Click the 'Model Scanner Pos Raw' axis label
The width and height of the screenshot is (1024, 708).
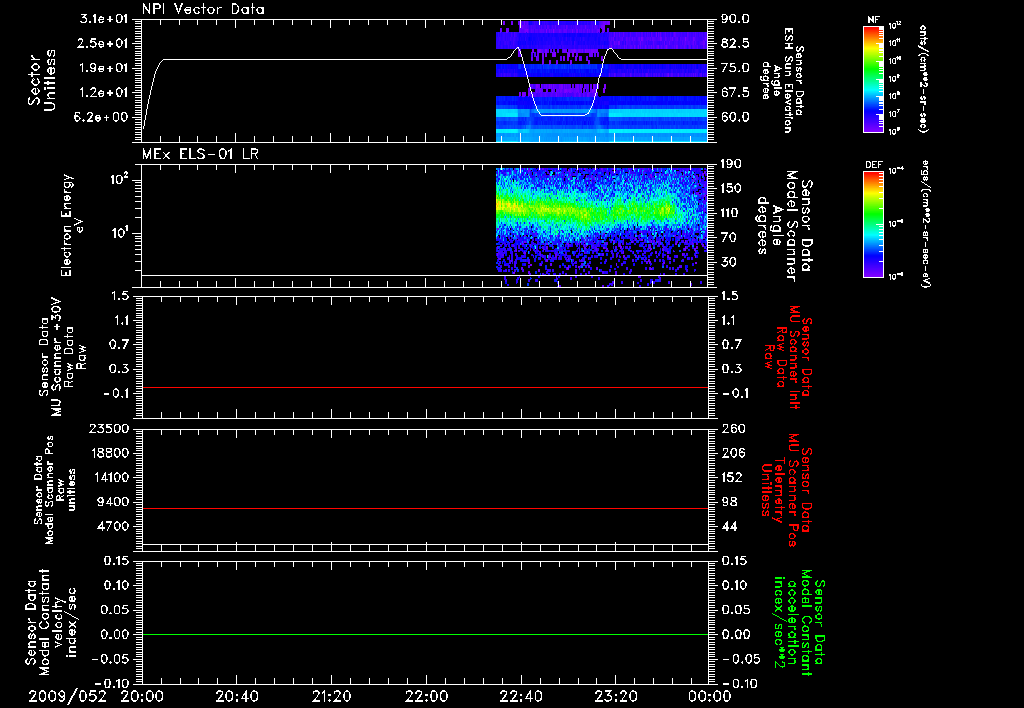56,490
